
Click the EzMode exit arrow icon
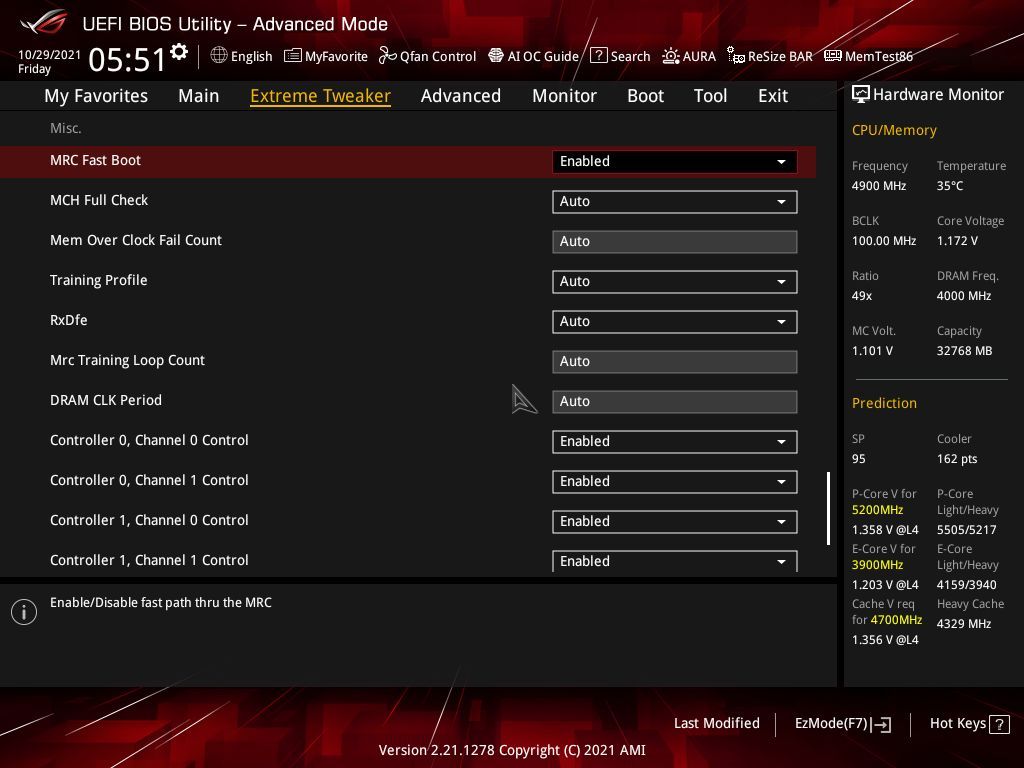pos(881,724)
